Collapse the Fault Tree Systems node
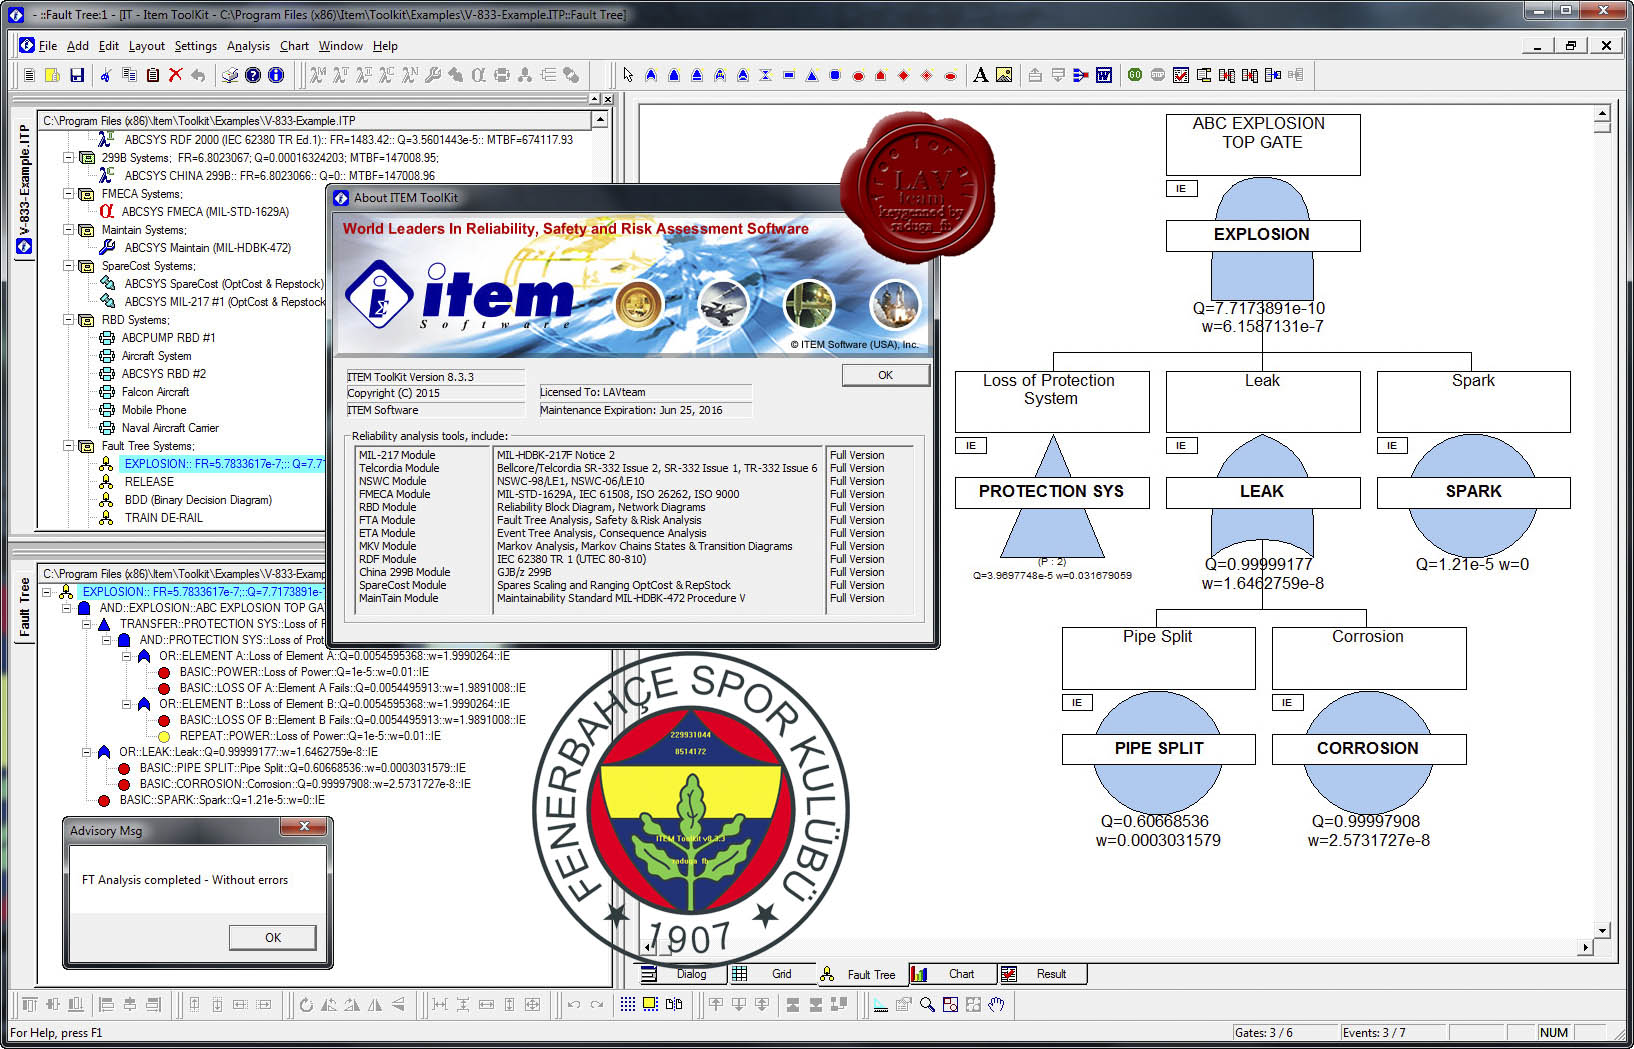This screenshot has width=1634, height=1049. 69,446
